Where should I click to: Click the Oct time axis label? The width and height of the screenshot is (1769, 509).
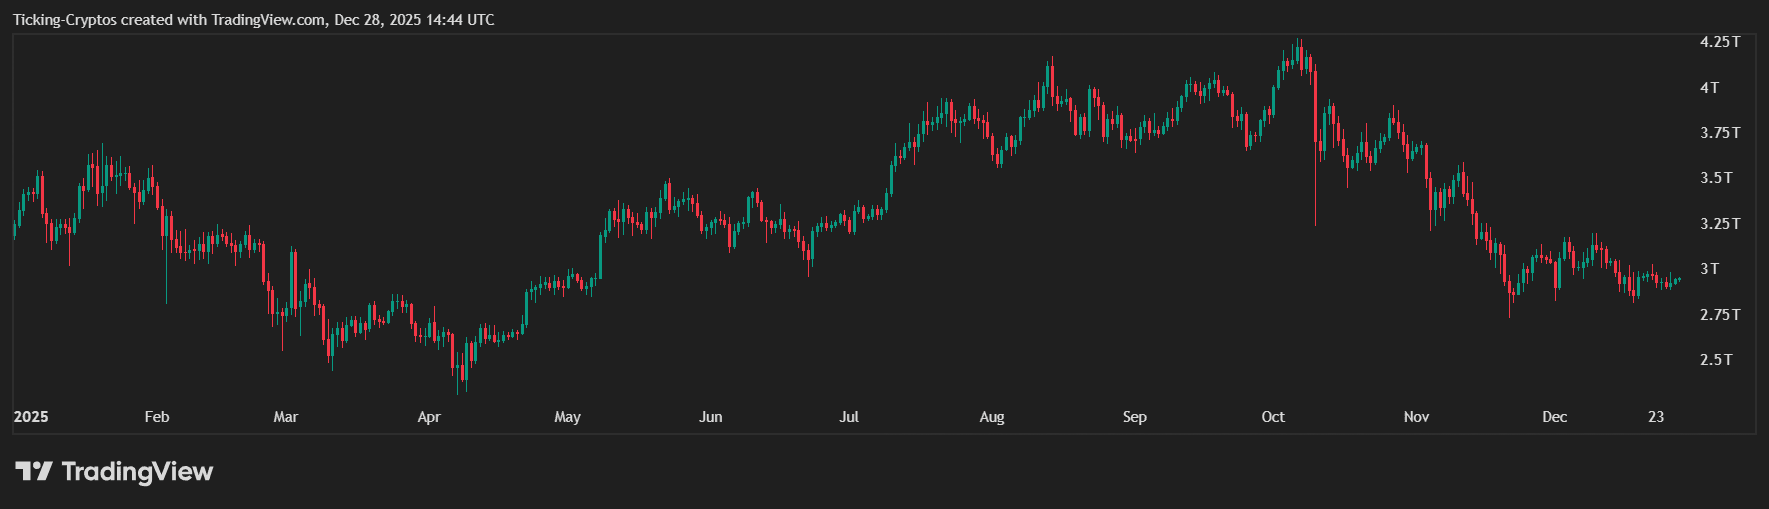[1273, 417]
